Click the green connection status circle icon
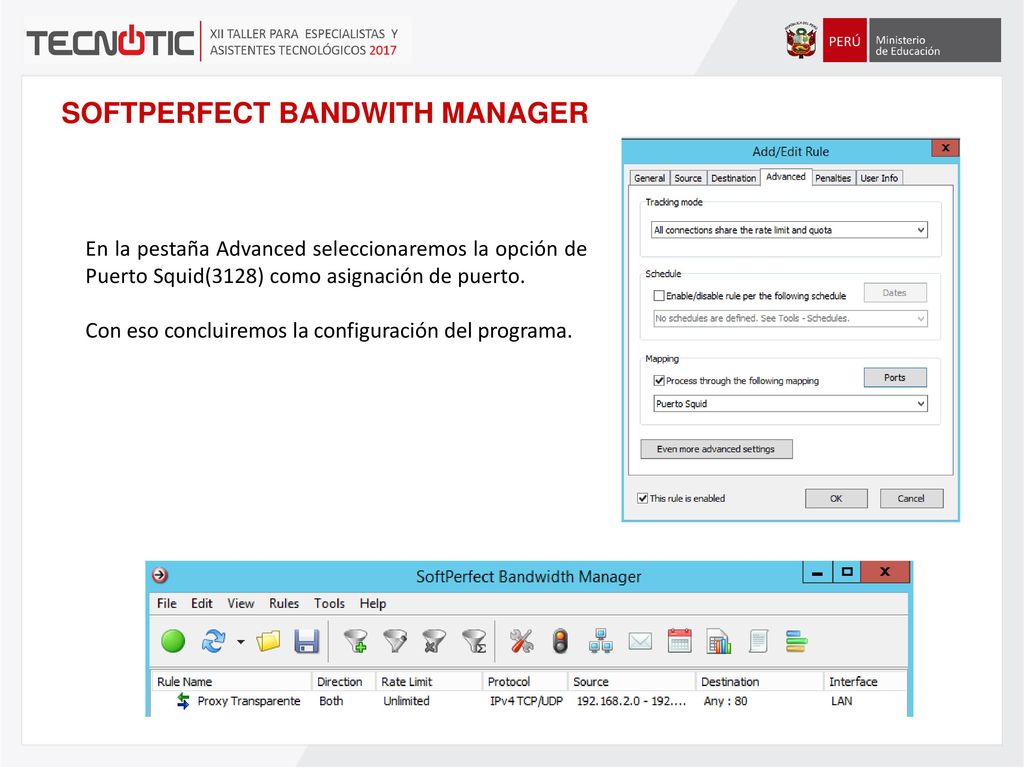The width and height of the screenshot is (1024, 768). click(x=173, y=641)
